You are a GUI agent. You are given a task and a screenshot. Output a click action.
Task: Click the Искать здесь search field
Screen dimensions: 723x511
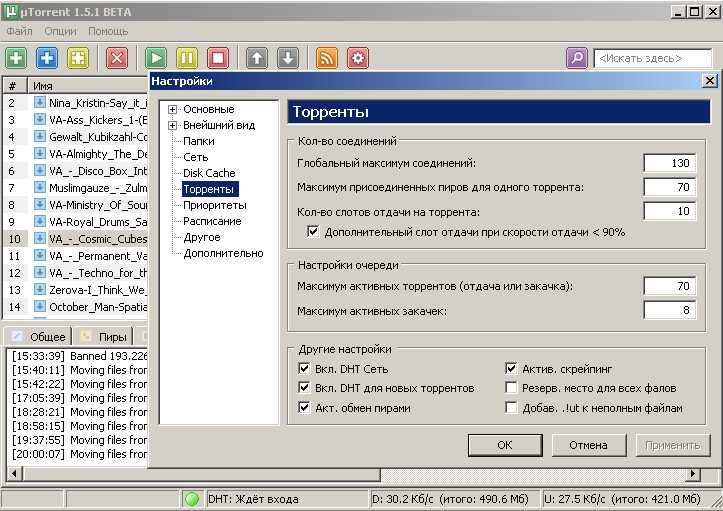coord(653,58)
